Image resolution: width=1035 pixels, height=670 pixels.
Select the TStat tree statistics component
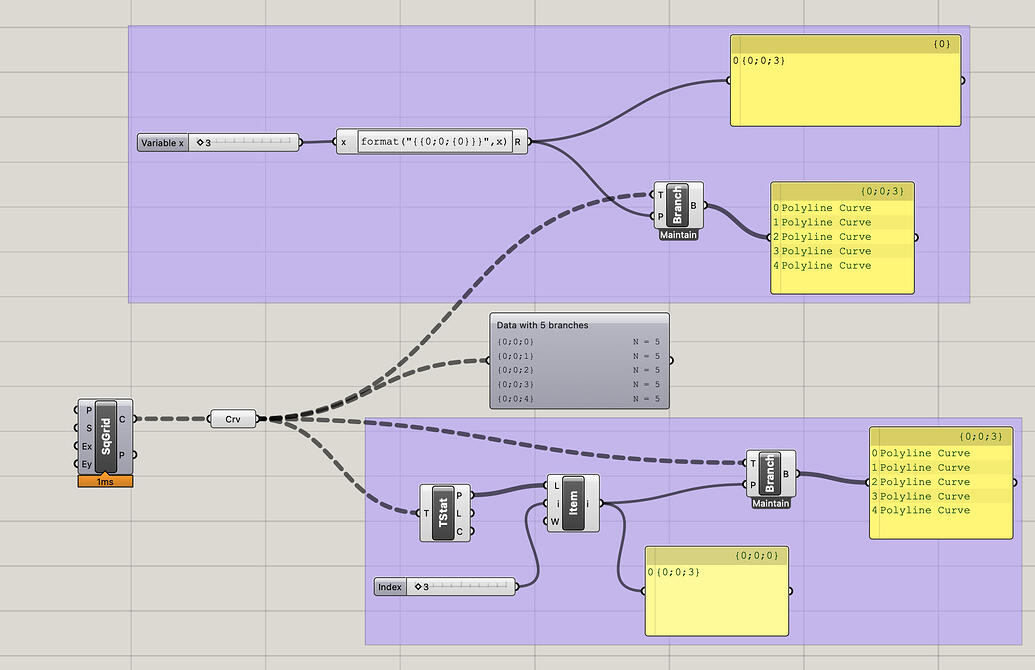(x=444, y=513)
